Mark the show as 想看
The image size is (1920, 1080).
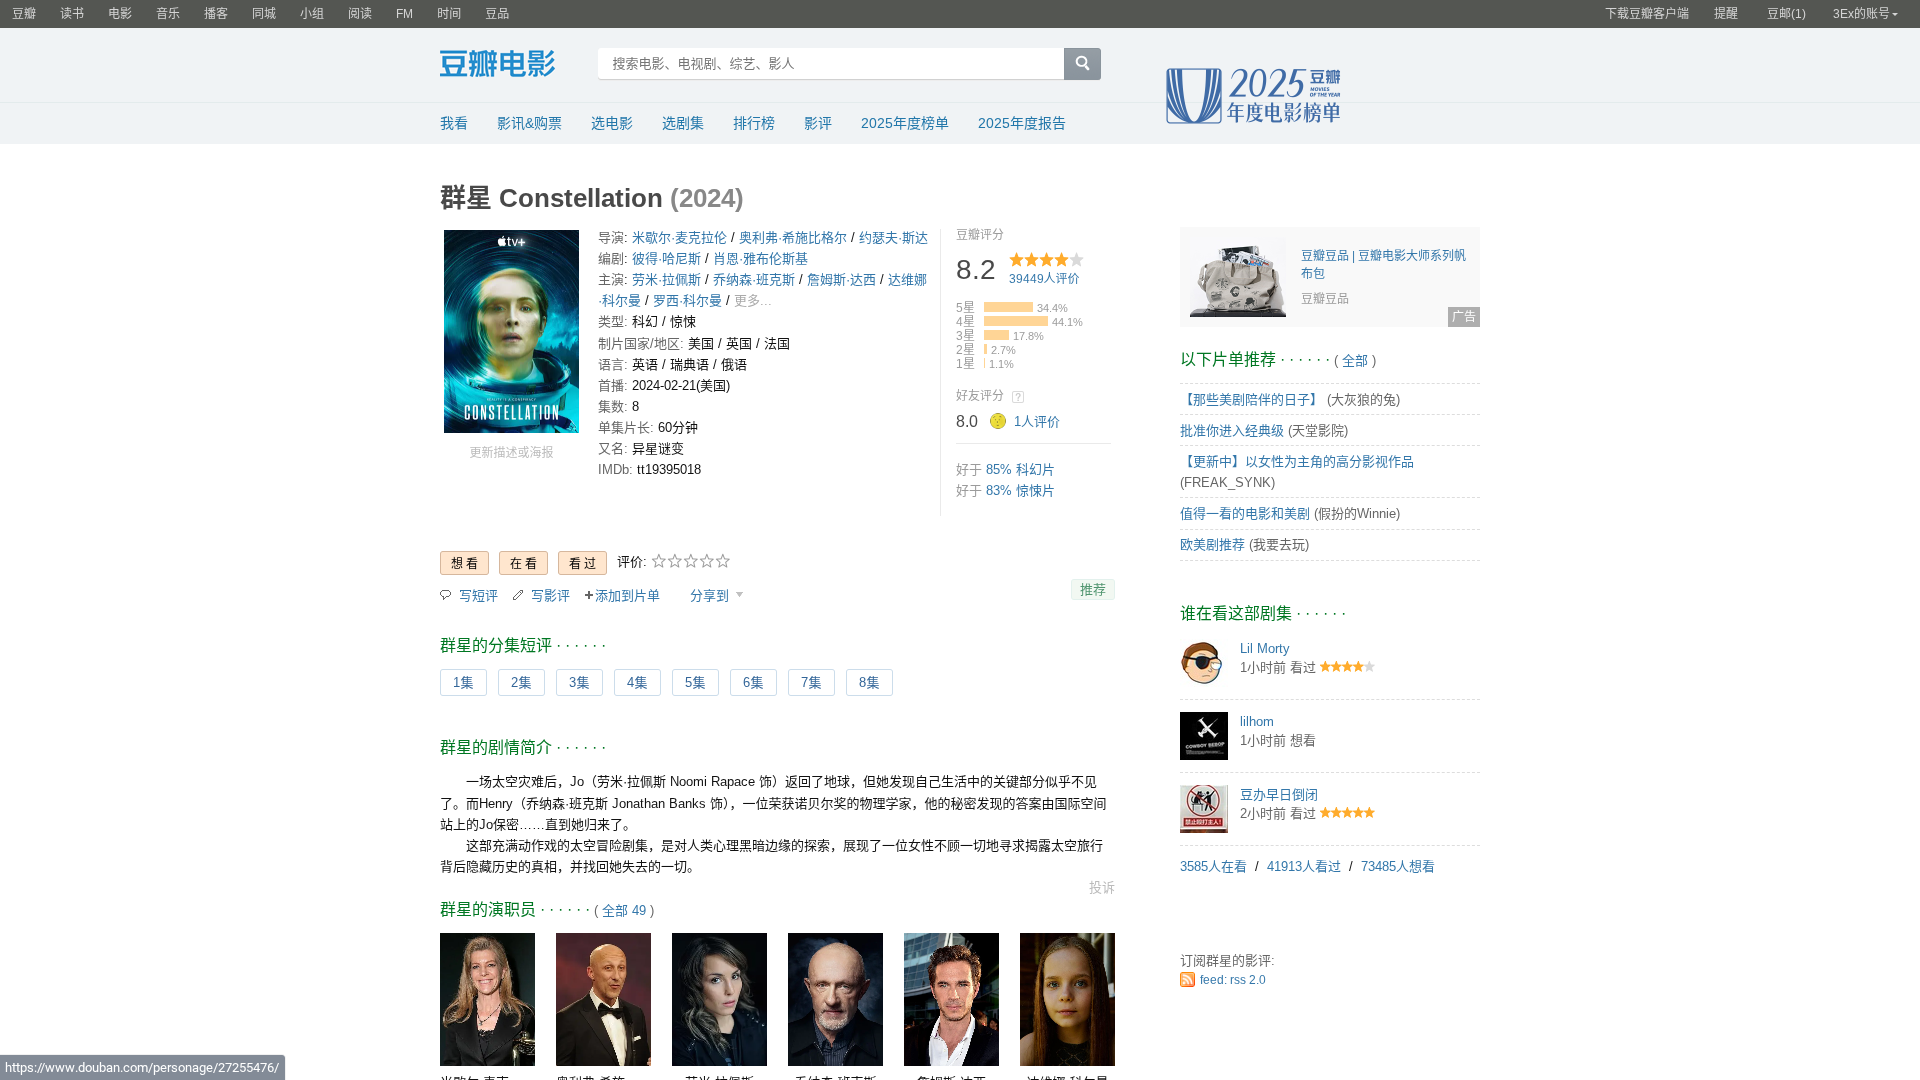[x=464, y=563]
